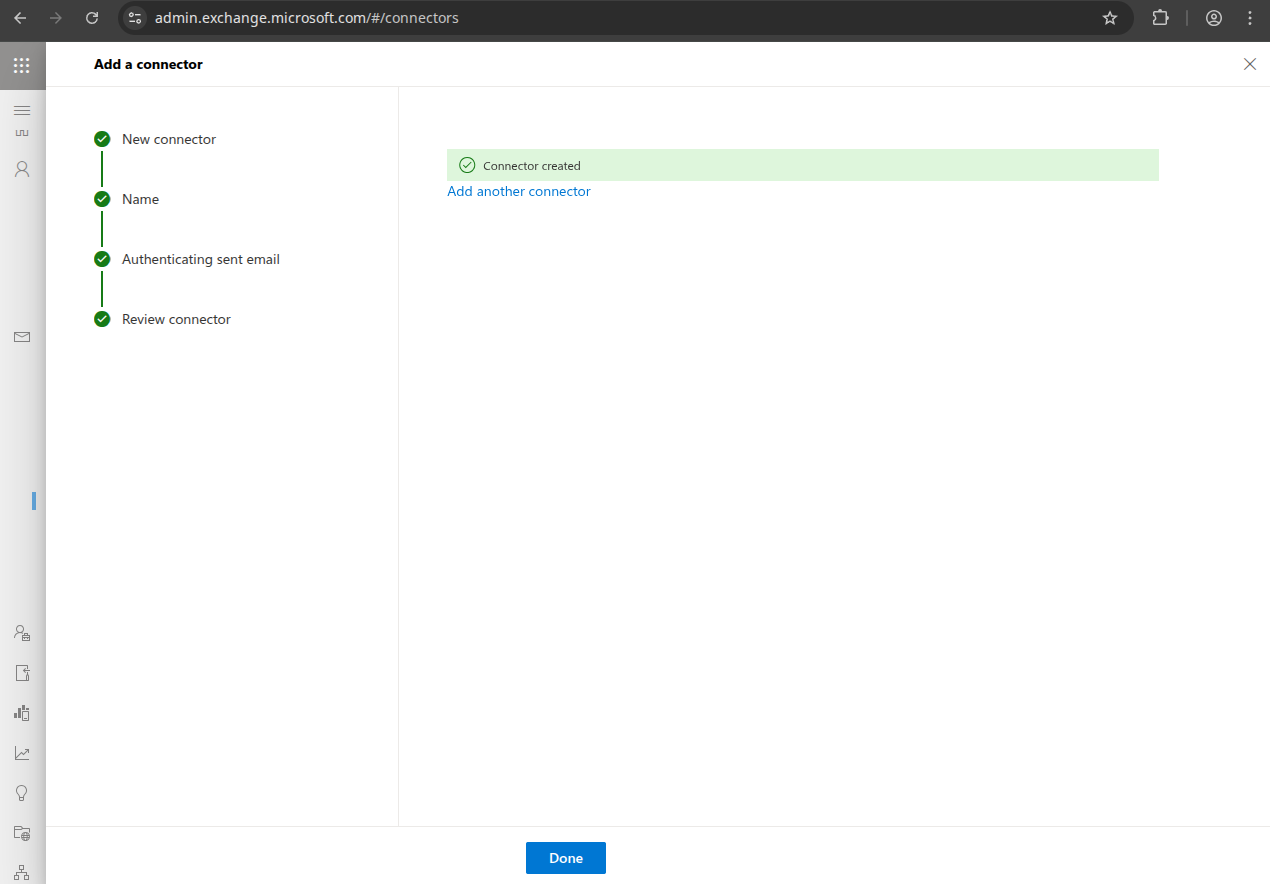1270x884 pixels.
Task: Click the green check icon beside Connector created
Action: coord(466,165)
